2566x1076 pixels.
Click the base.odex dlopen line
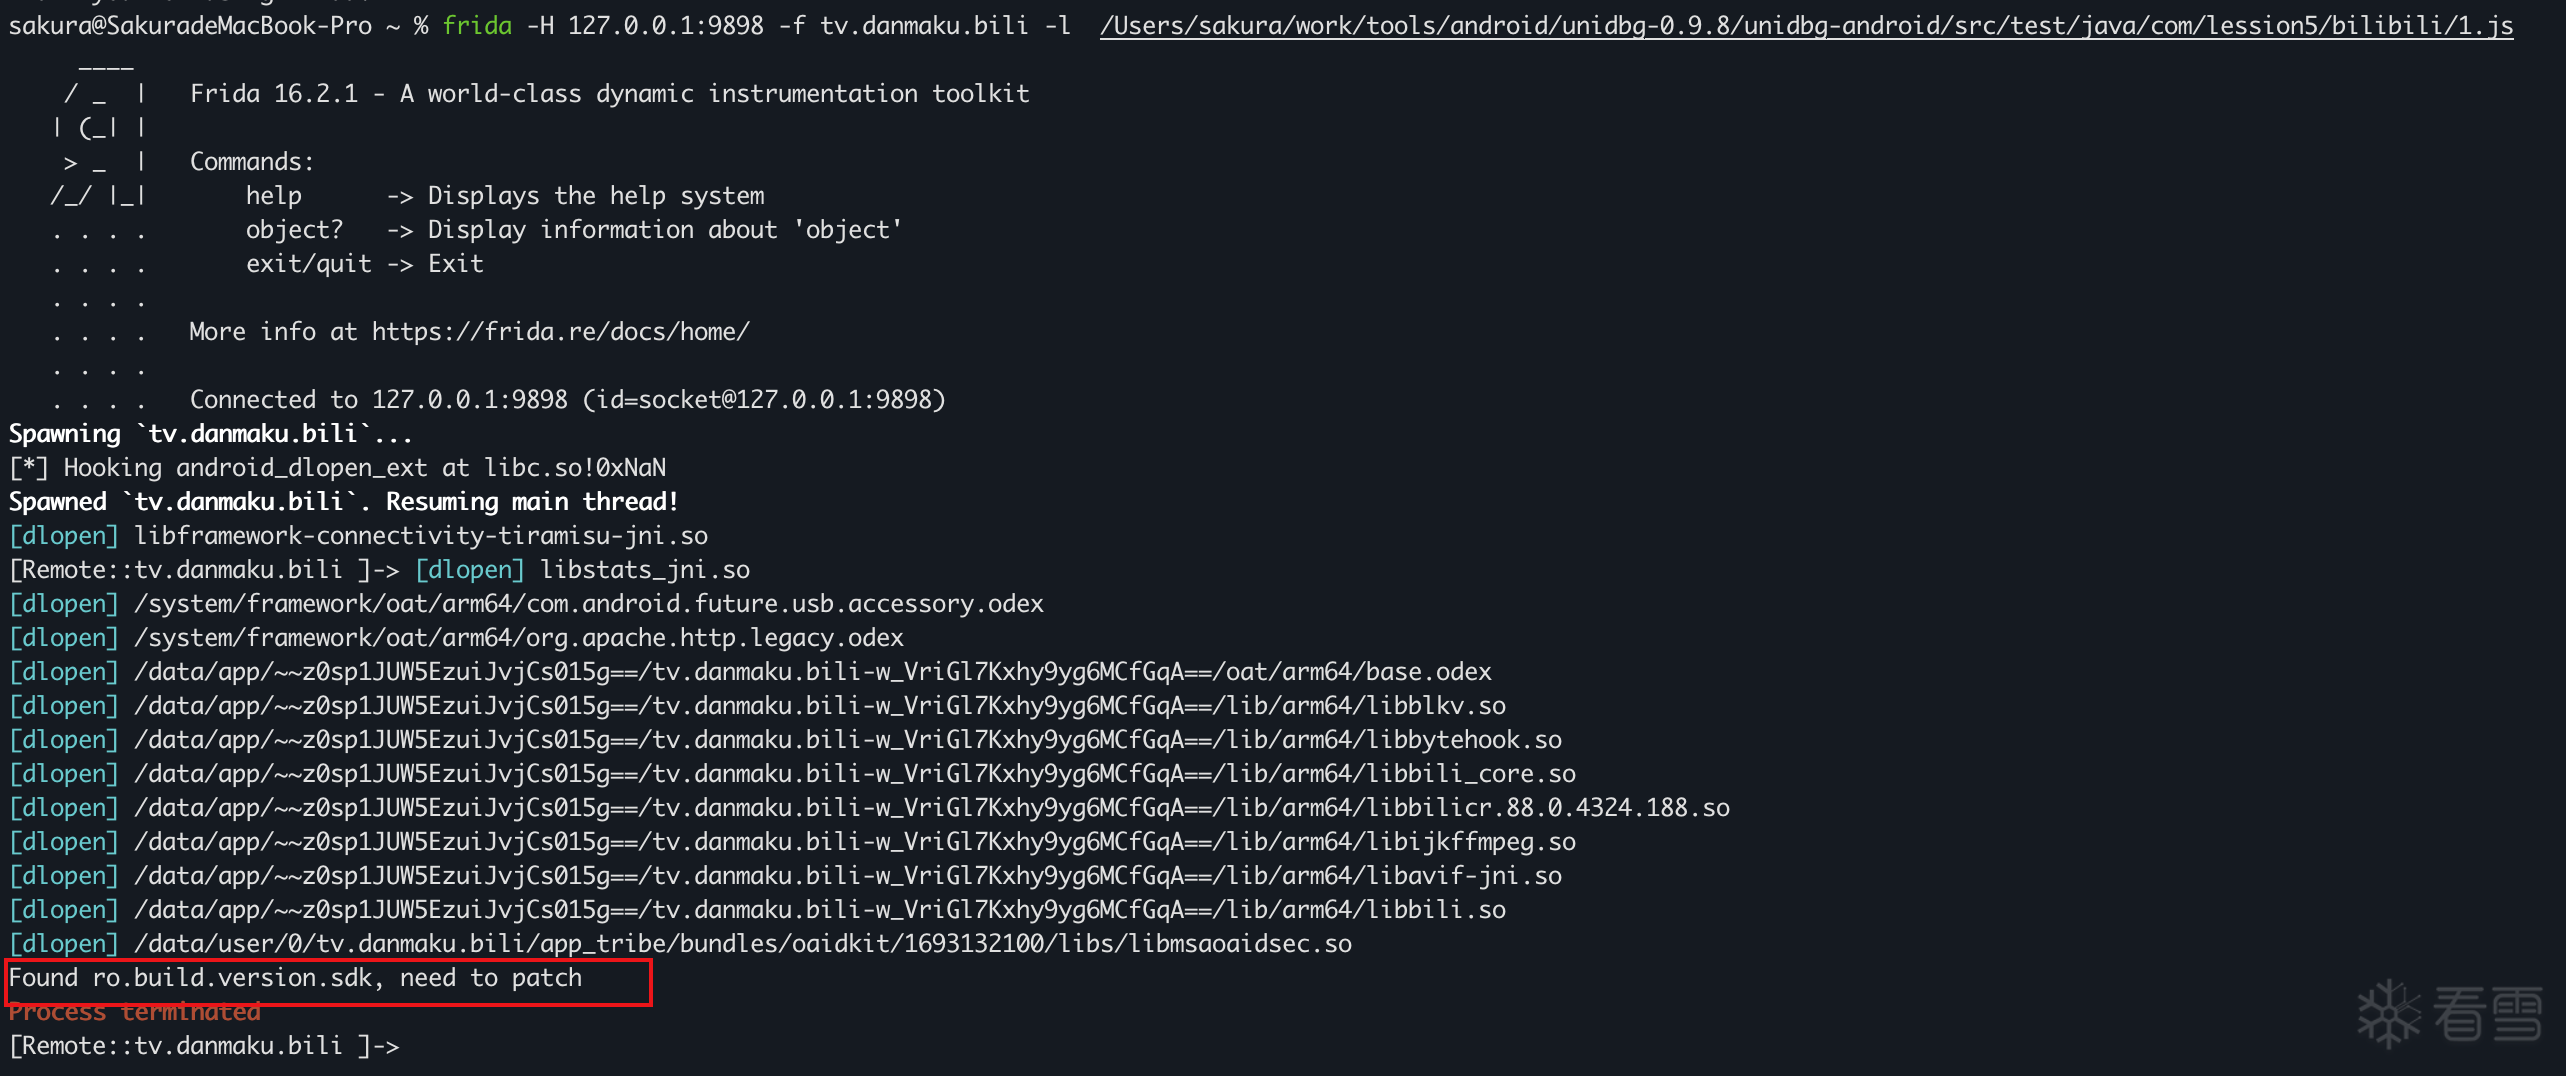[x=812, y=672]
